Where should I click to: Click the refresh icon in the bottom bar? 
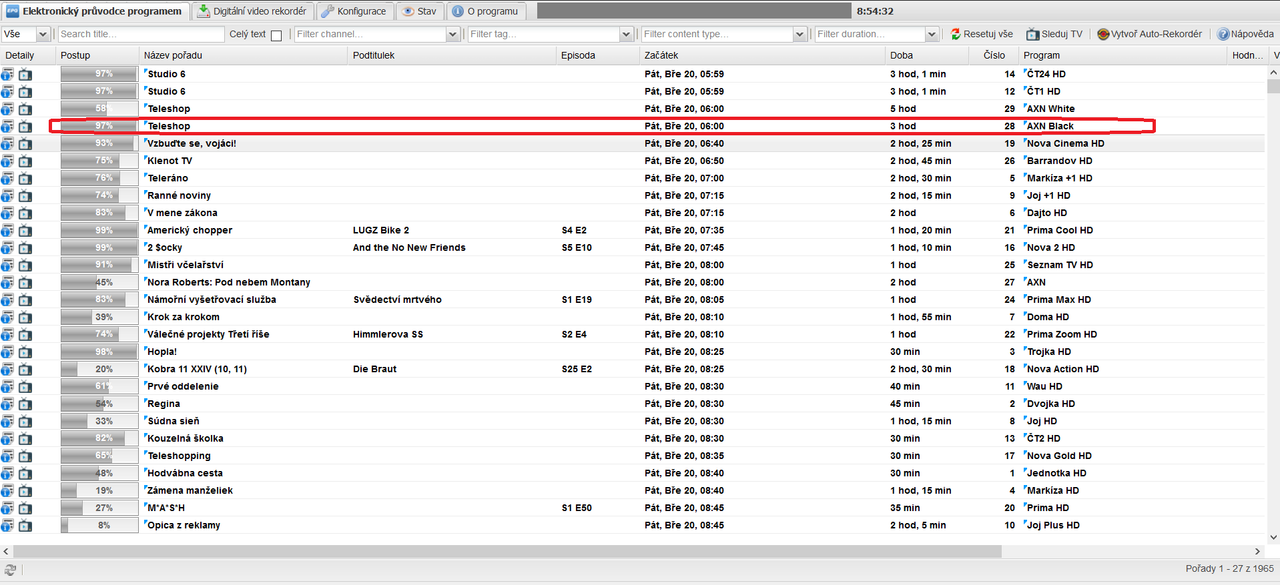point(10,569)
